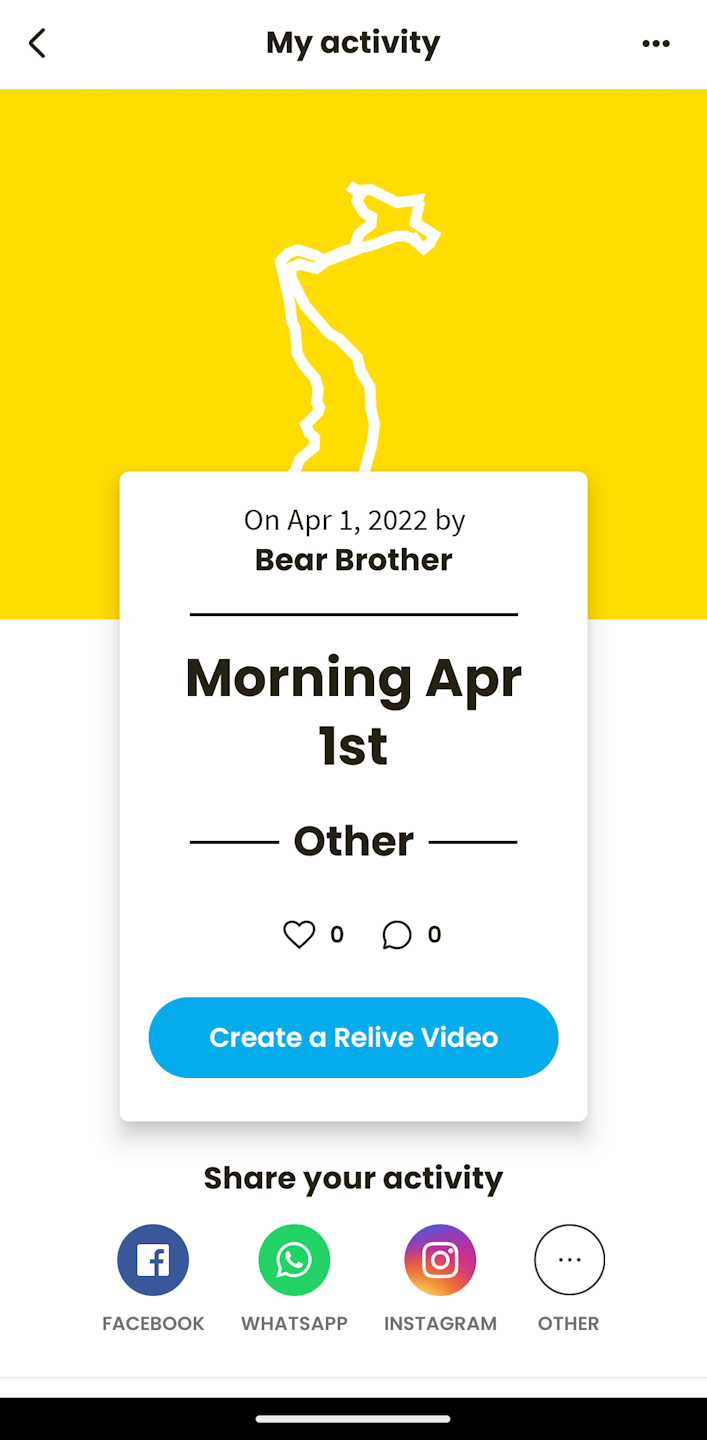This screenshot has height=1440, width=707.
Task: Tap the comment count next to bubble
Action: coord(434,935)
